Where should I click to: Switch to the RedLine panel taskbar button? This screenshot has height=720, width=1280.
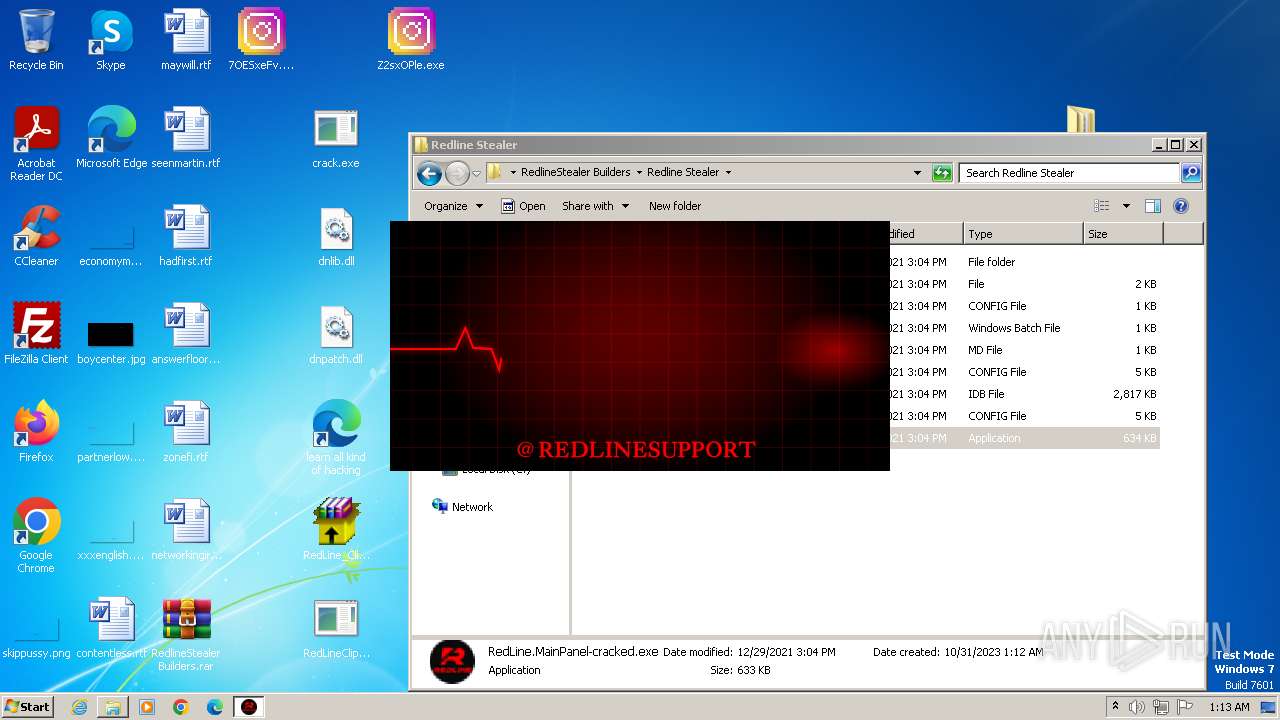click(x=248, y=707)
